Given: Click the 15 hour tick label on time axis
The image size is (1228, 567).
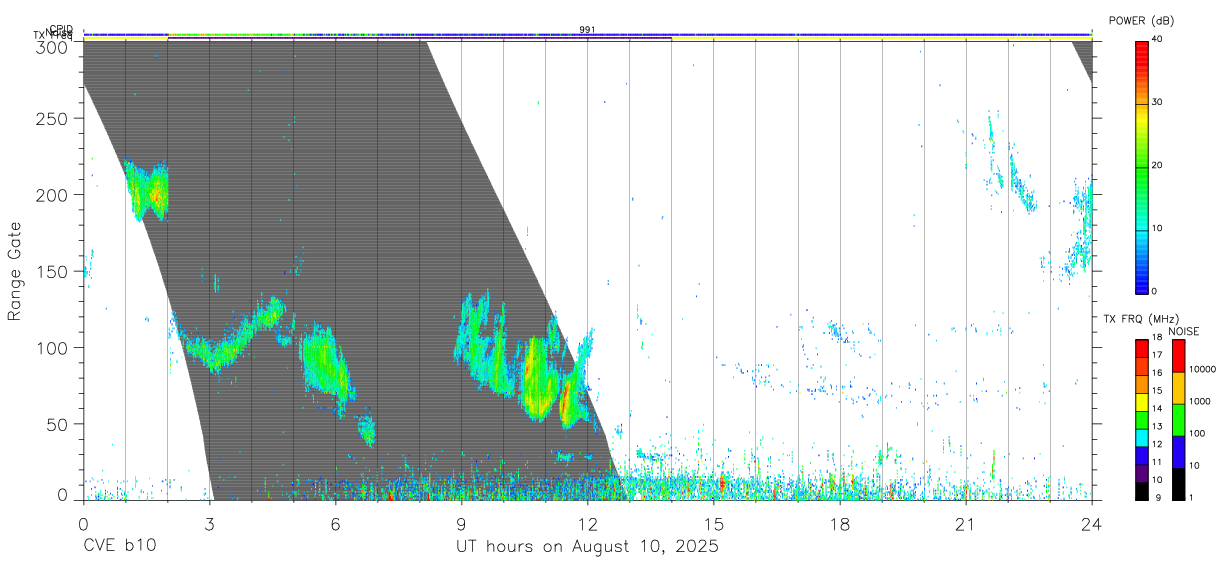Looking at the screenshot, I should coord(714,525).
